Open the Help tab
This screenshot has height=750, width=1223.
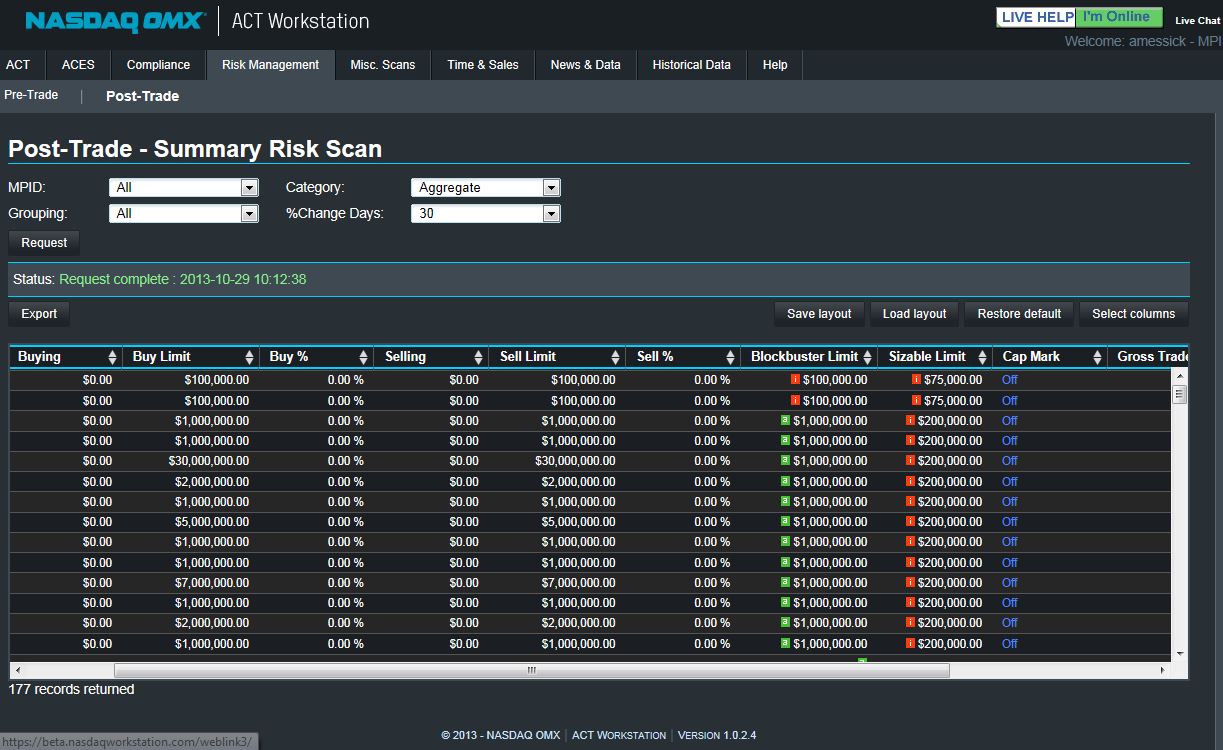tap(775, 65)
